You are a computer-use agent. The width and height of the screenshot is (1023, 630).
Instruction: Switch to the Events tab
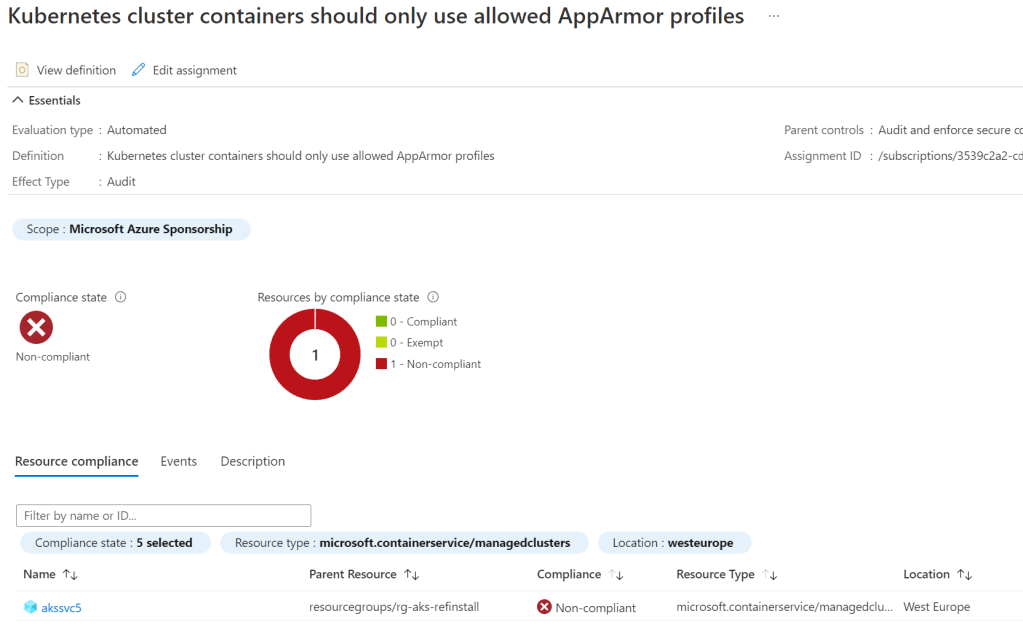click(179, 461)
